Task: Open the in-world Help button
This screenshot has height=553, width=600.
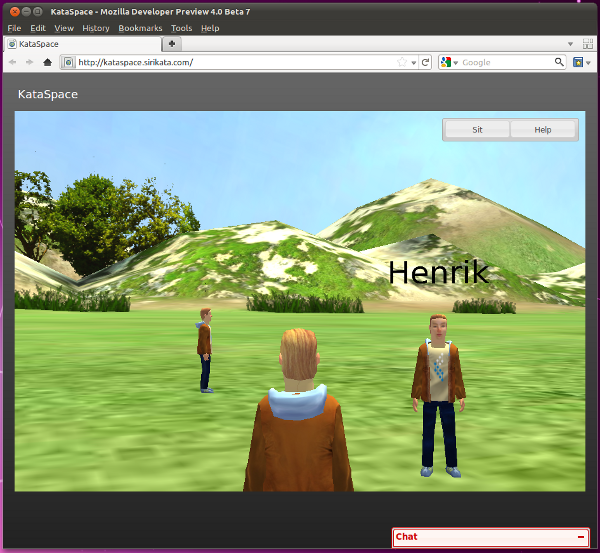Action: [x=543, y=130]
